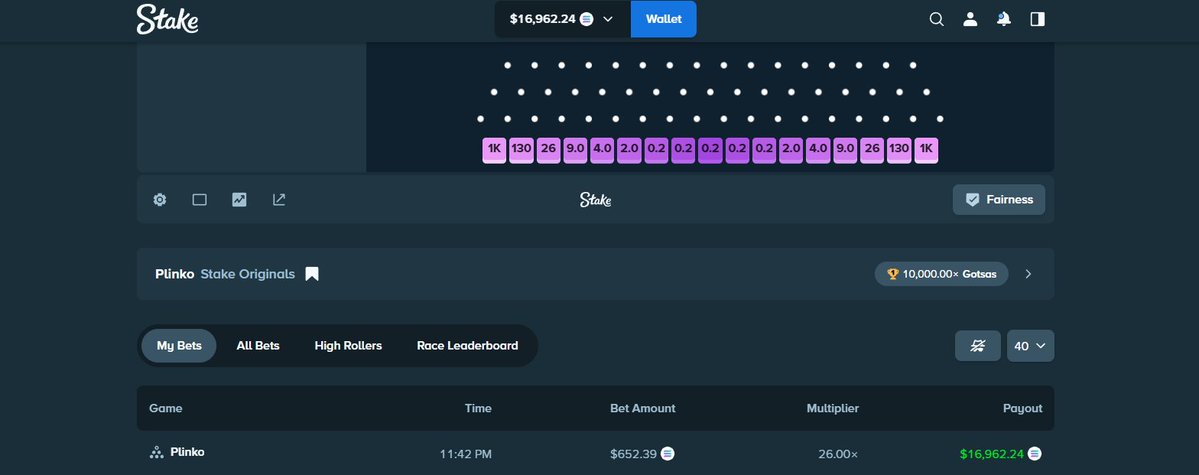Image resolution: width=1199 pixels, height=475 pixels.
Task: Open the Fairness button
Action: [x=999, y=200]
